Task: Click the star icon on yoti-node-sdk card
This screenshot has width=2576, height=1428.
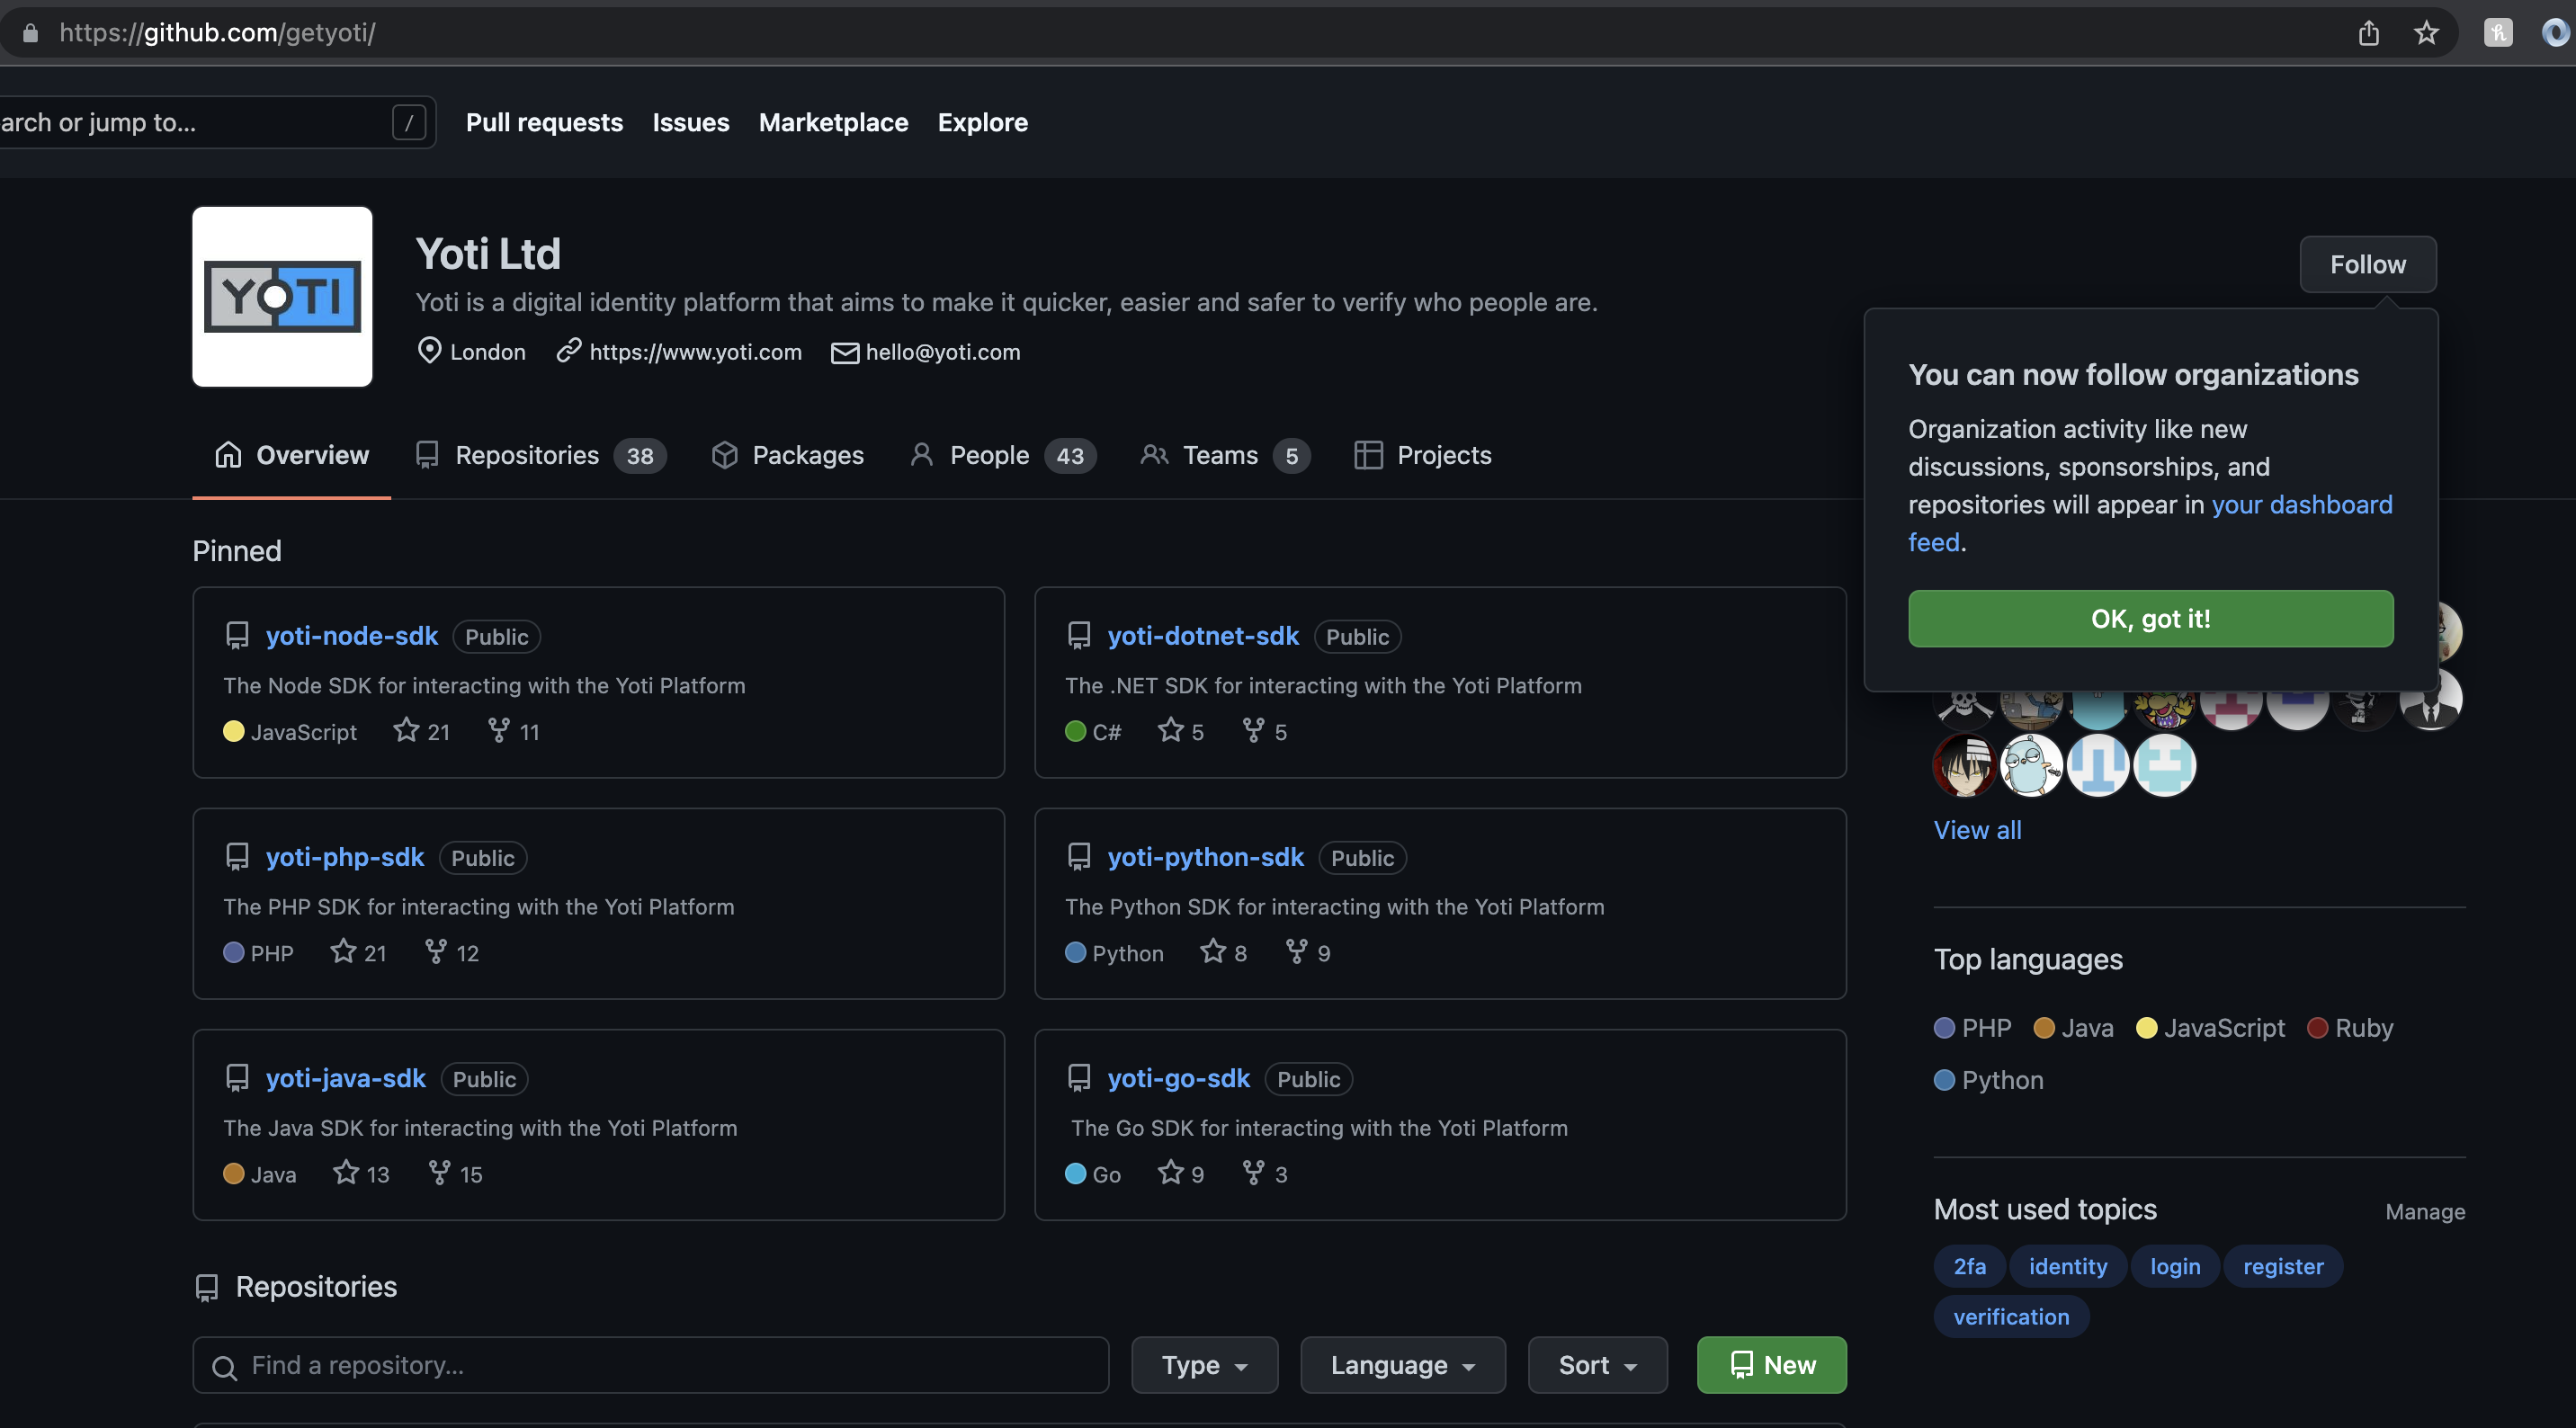Action: click(x=406, y=730)
